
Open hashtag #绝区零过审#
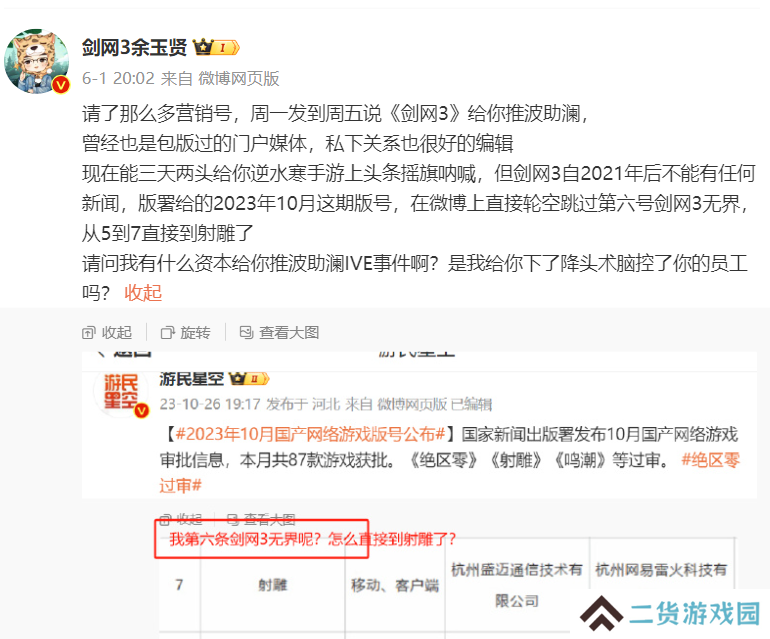tap(449, 472)
